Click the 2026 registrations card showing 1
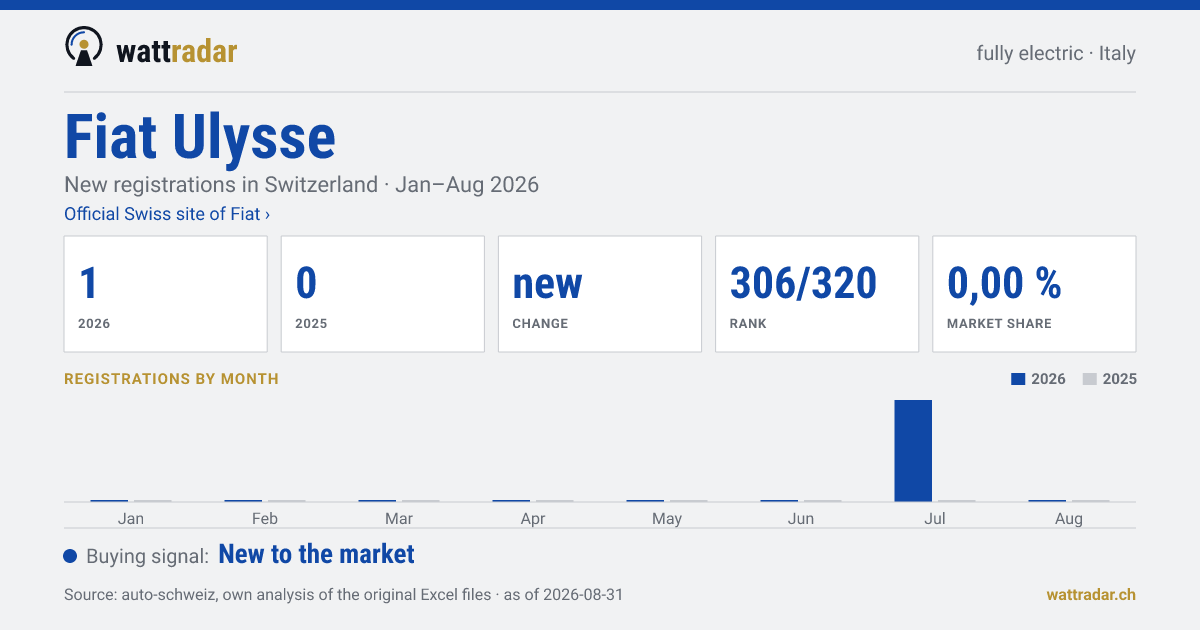1200x630 pixels. pos(166,294)
